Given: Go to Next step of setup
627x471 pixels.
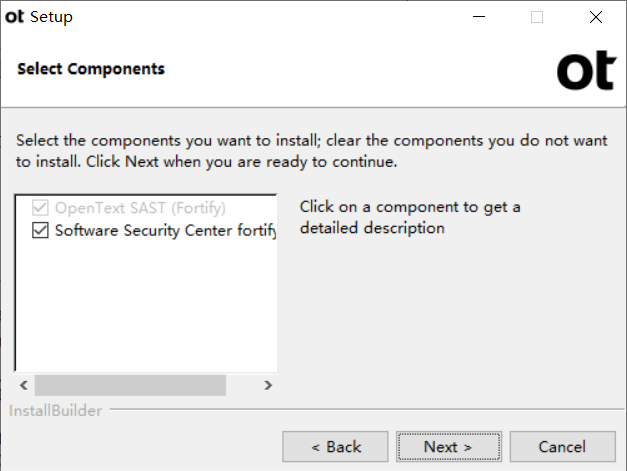Looking at the screenshot, I should (x=449, y=447).
